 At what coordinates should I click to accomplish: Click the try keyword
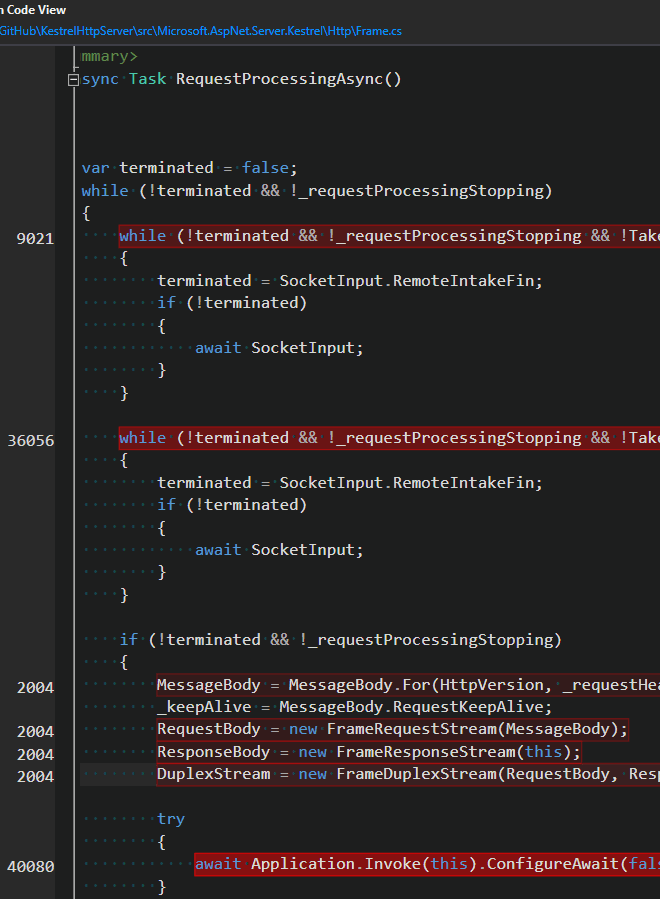171,819
